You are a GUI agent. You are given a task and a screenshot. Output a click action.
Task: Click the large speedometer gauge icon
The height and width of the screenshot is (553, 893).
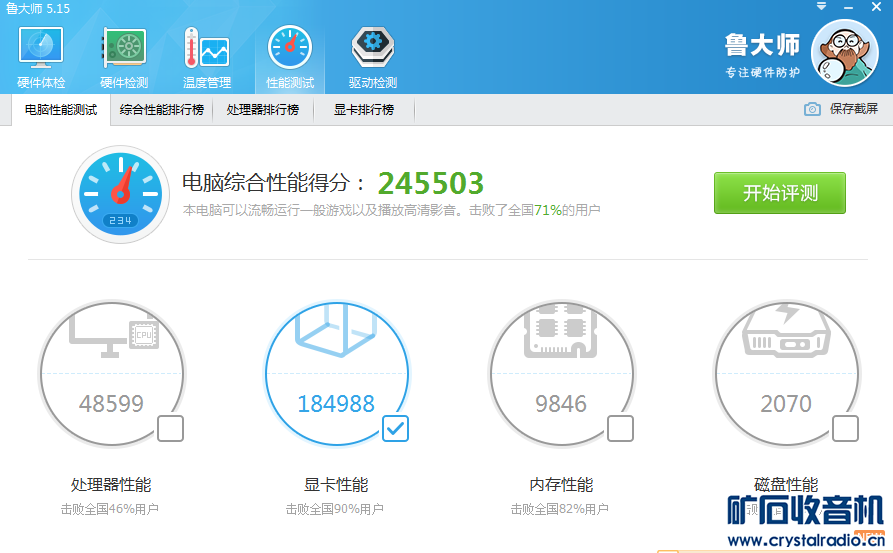point(120,194)
